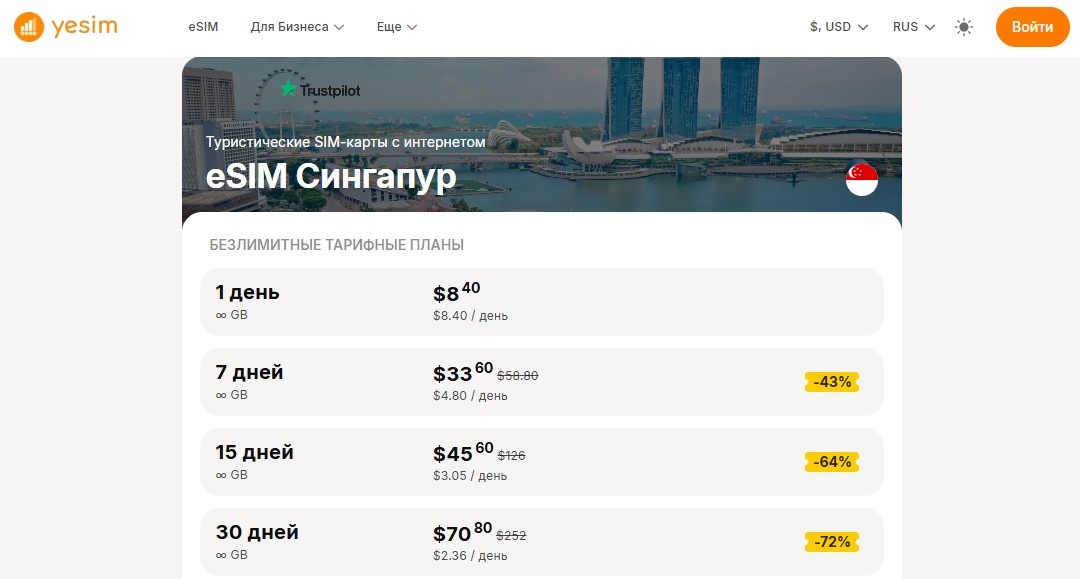
Task: Click the '-43%' discount badge
Action: point(831,381)
